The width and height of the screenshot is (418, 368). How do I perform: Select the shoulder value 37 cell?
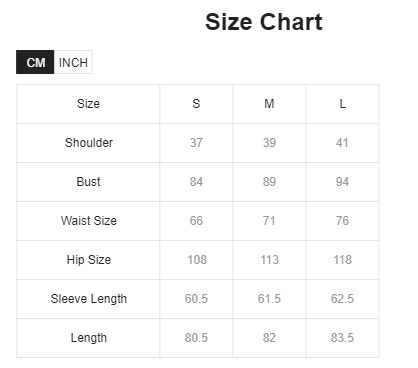196,143
